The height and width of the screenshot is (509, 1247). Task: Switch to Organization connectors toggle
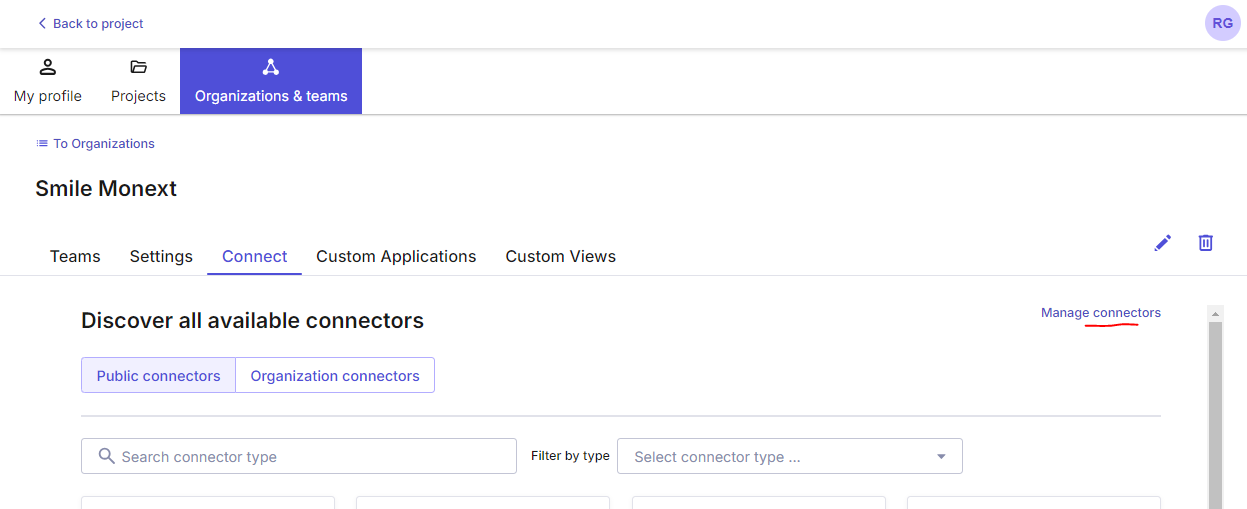coord(335,376)
